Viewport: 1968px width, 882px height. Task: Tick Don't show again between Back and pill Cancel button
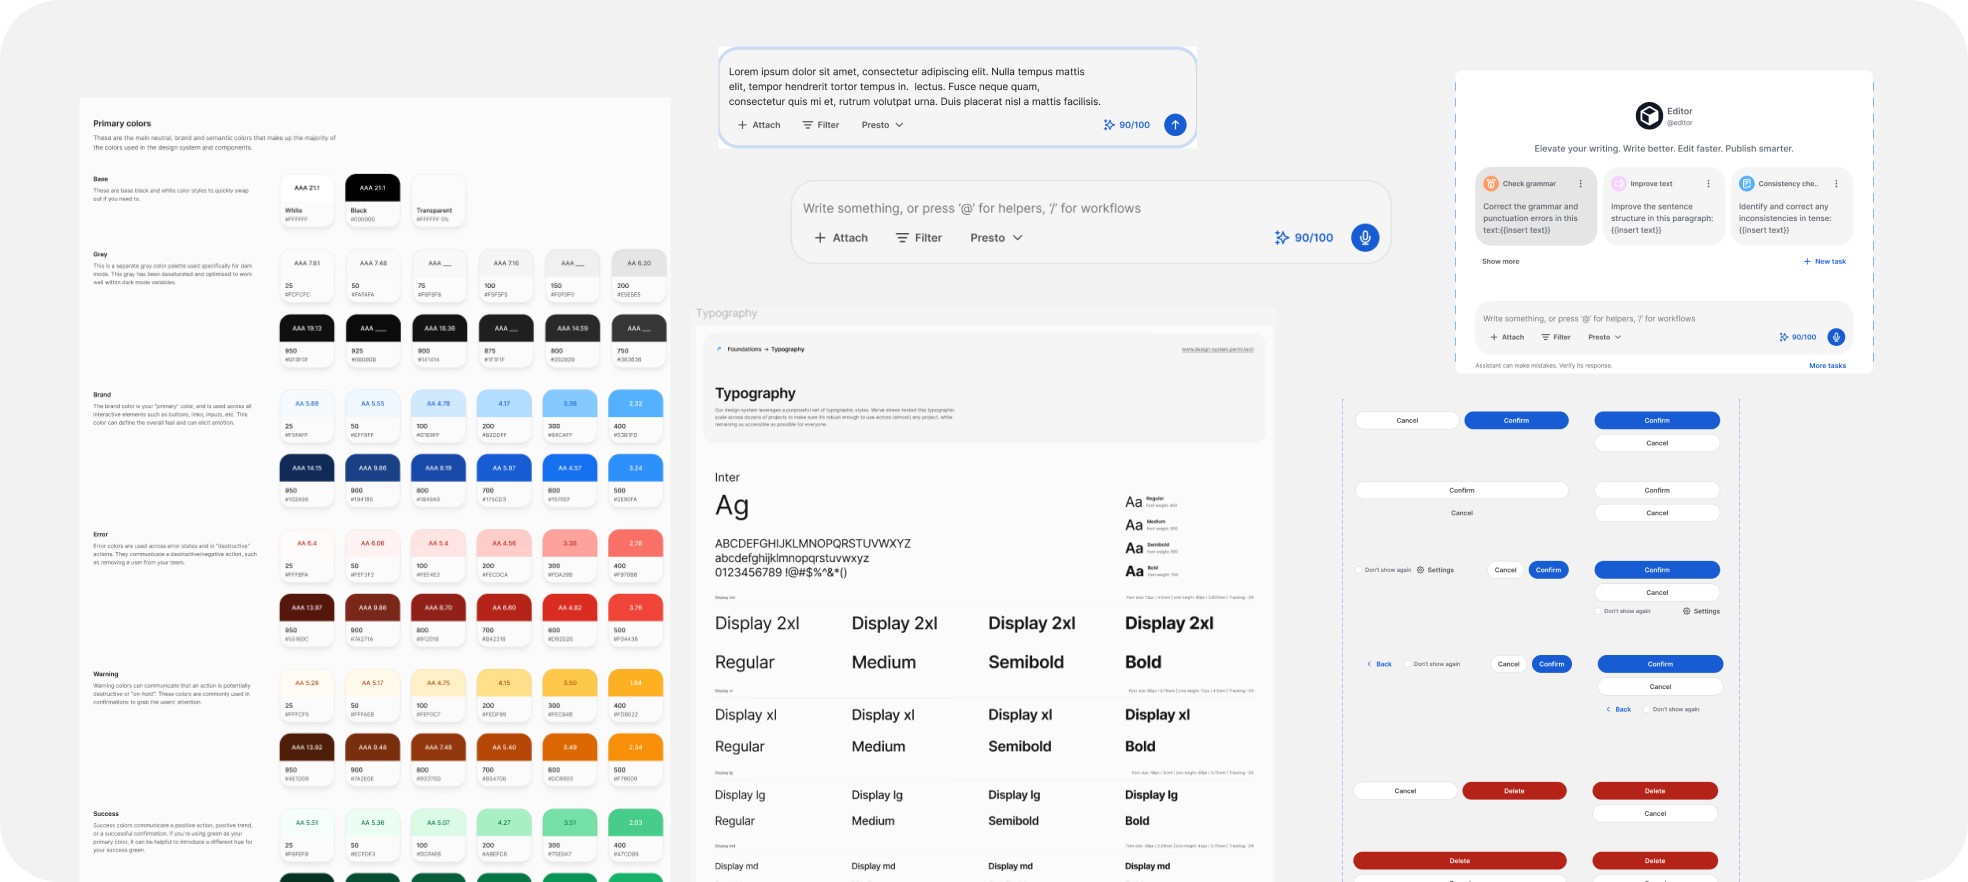click(1408, 664)
